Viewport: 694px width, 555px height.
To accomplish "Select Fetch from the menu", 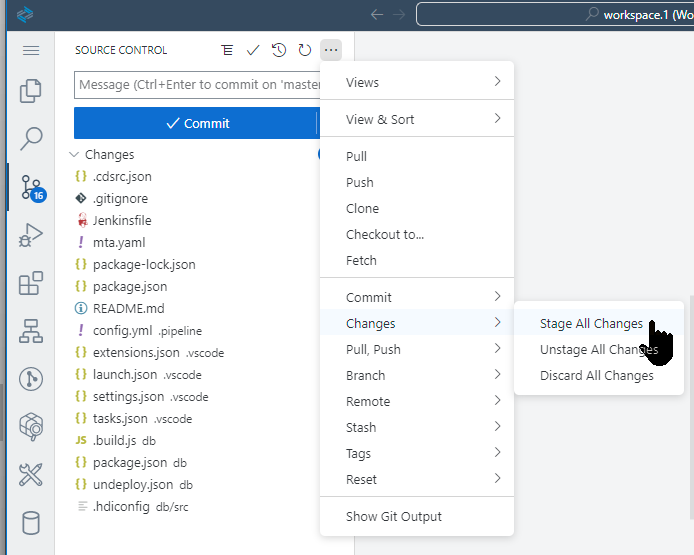I will click(417, 261).
